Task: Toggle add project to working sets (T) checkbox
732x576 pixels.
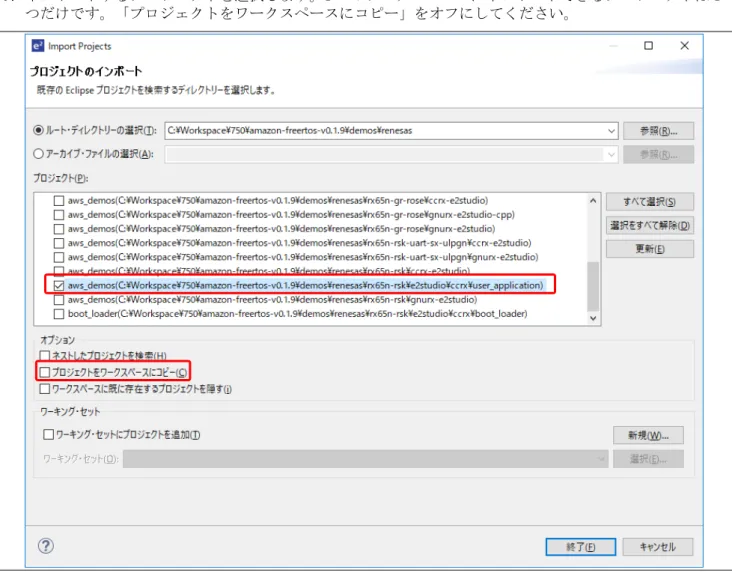Action: 49,435
